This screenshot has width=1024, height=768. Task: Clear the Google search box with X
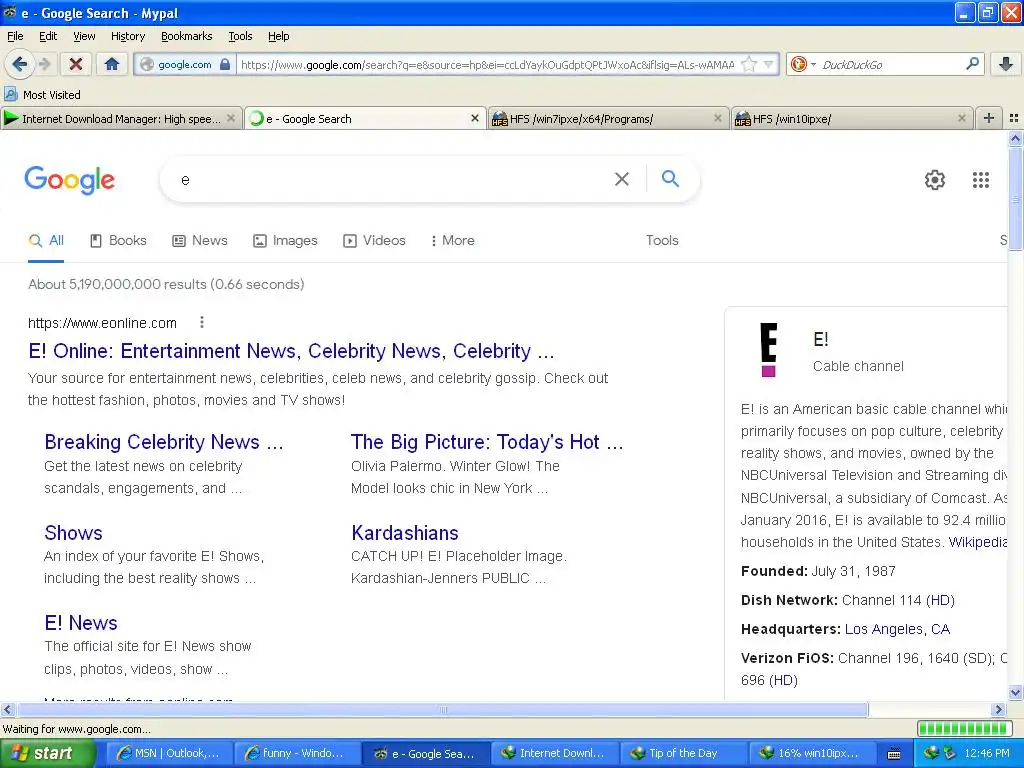point(622,179)
